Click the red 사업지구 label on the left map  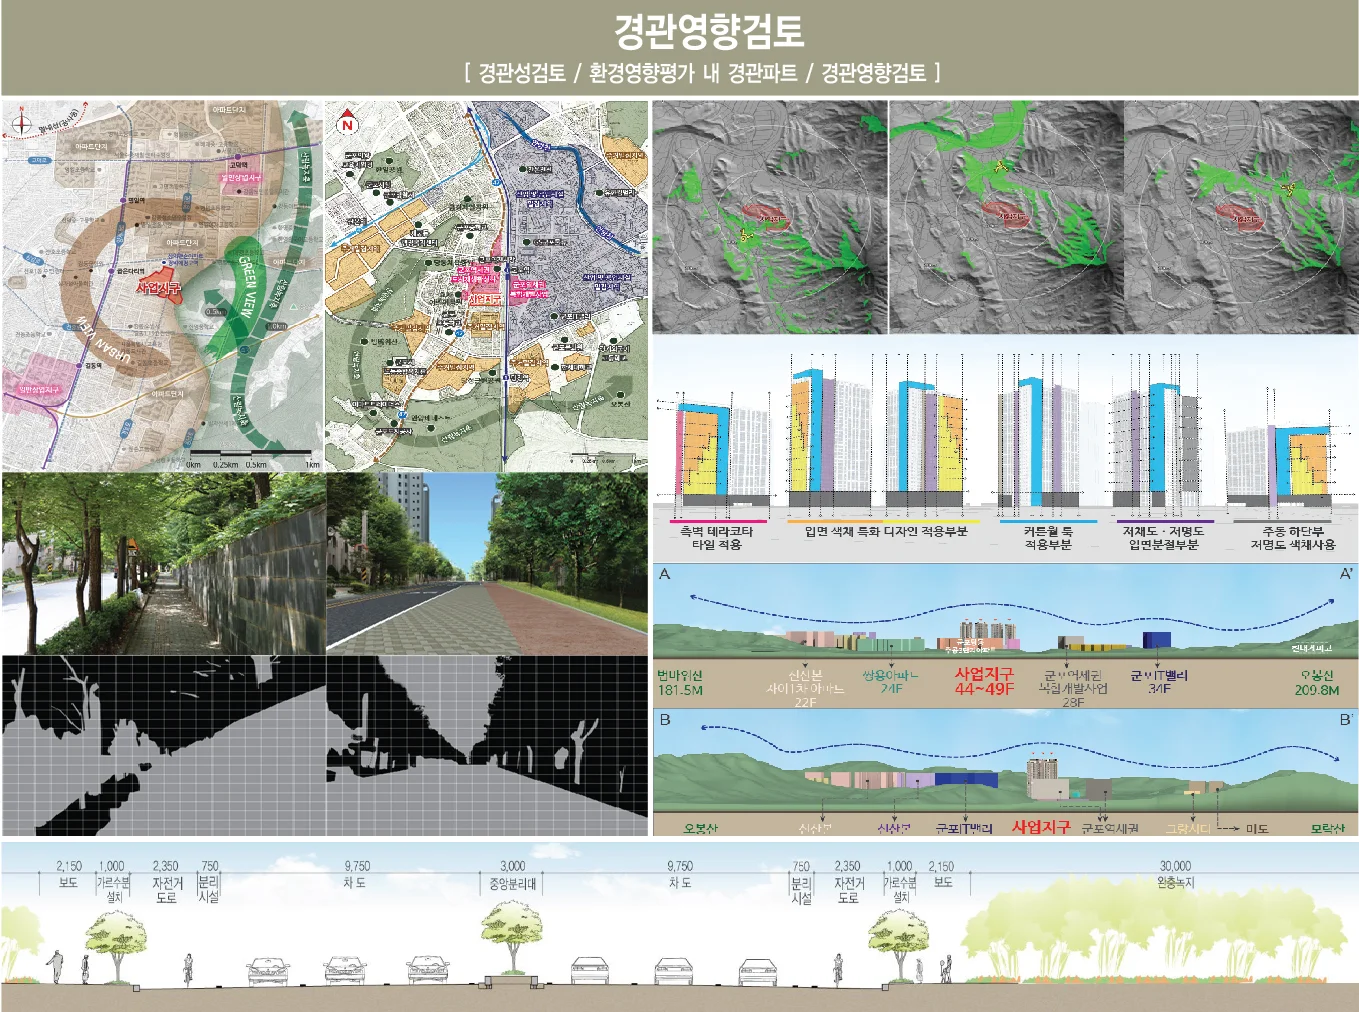tap(158, 289)
